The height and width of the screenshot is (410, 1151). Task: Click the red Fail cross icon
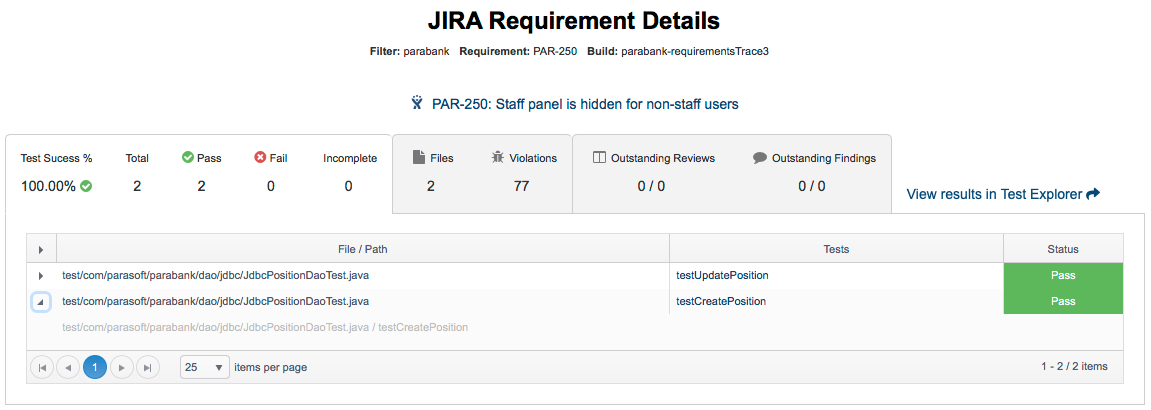pos(260,158)
